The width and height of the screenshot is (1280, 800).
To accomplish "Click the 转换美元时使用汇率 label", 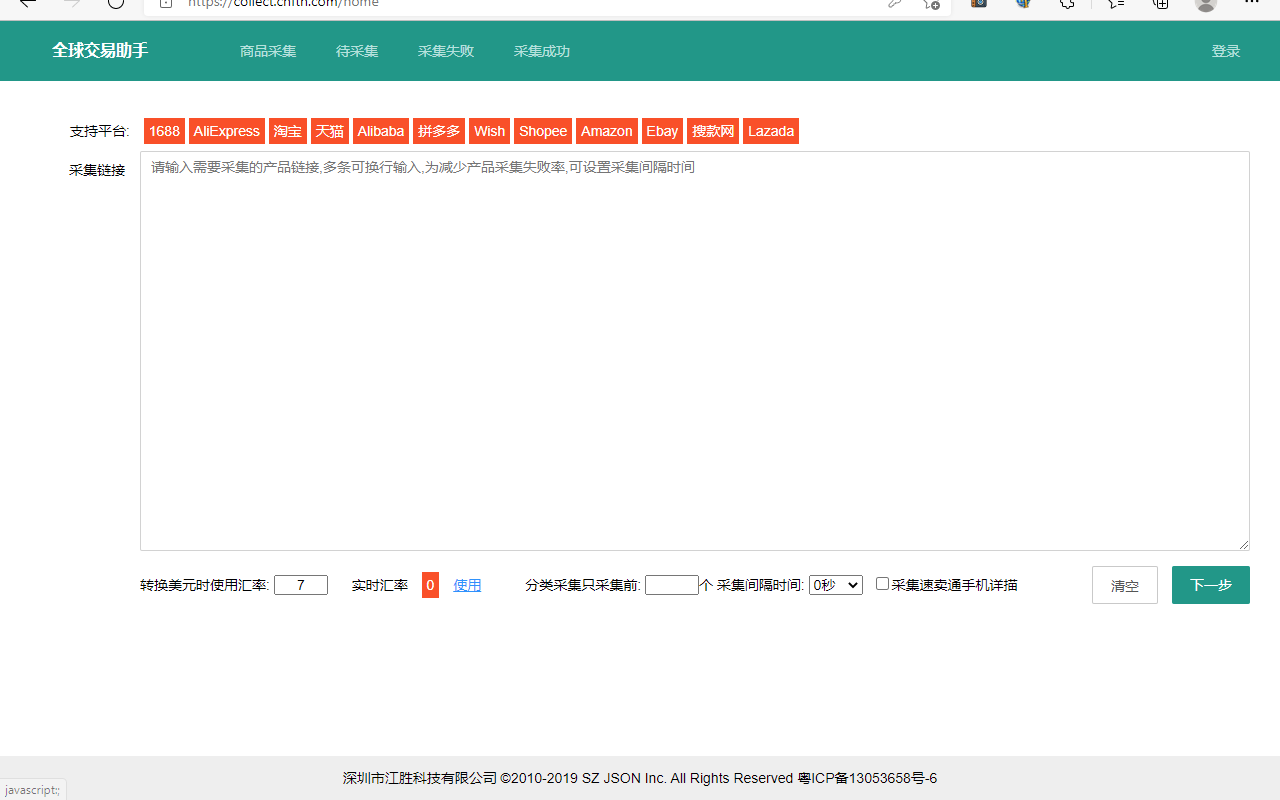I will click(205, 585).
